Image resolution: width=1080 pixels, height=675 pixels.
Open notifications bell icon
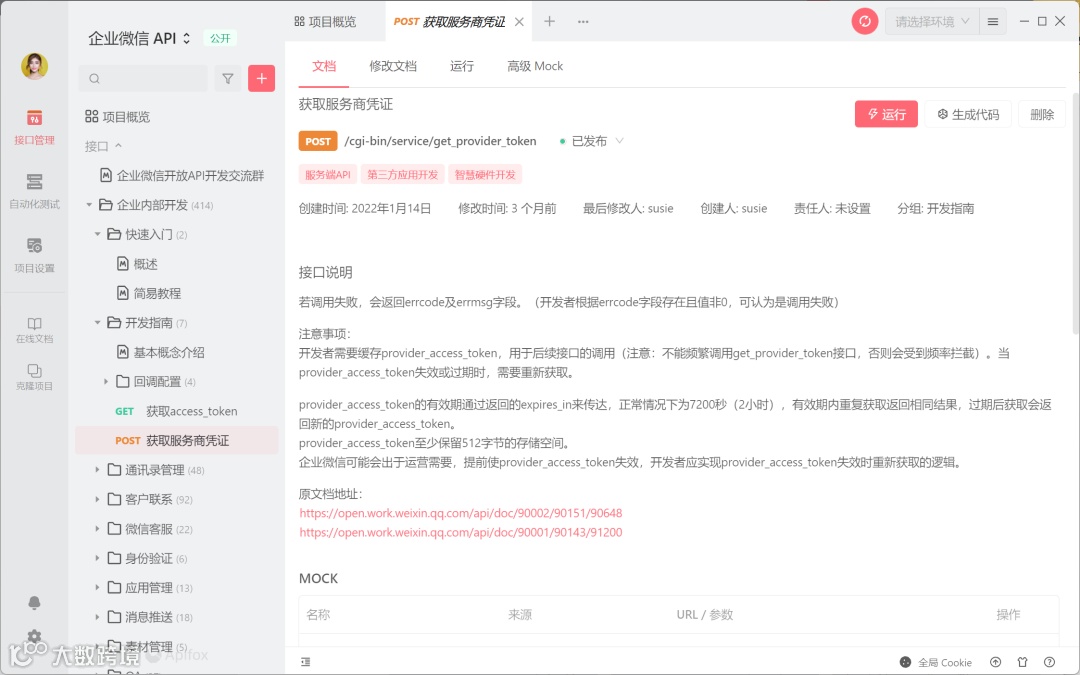(x=34, y=603)
